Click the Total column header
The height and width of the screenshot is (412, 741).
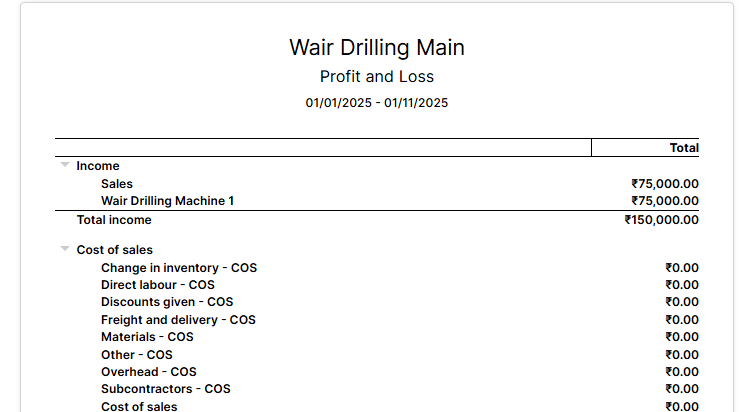pyautogui.click(x=684, y=148)
